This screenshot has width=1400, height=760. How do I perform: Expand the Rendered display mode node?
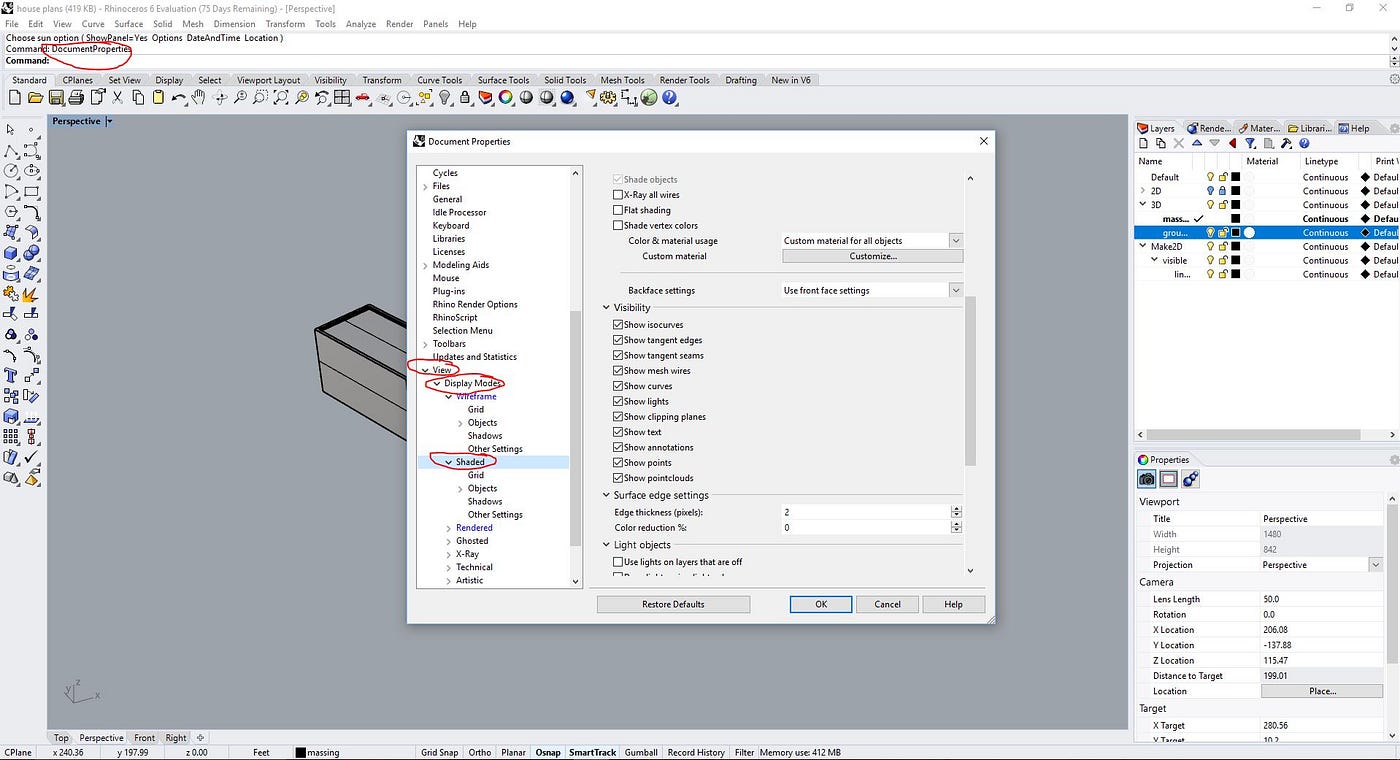tap(448, 528)
